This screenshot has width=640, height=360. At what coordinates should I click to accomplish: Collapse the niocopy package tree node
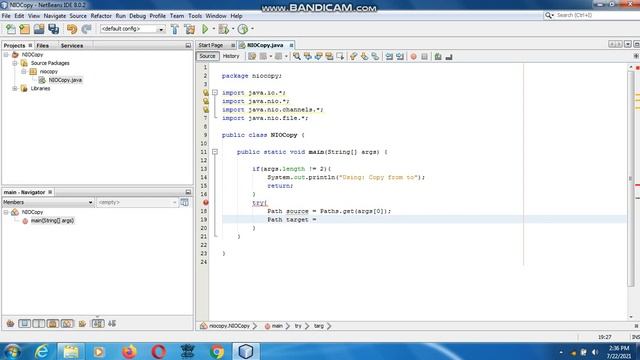click(24, 72)
